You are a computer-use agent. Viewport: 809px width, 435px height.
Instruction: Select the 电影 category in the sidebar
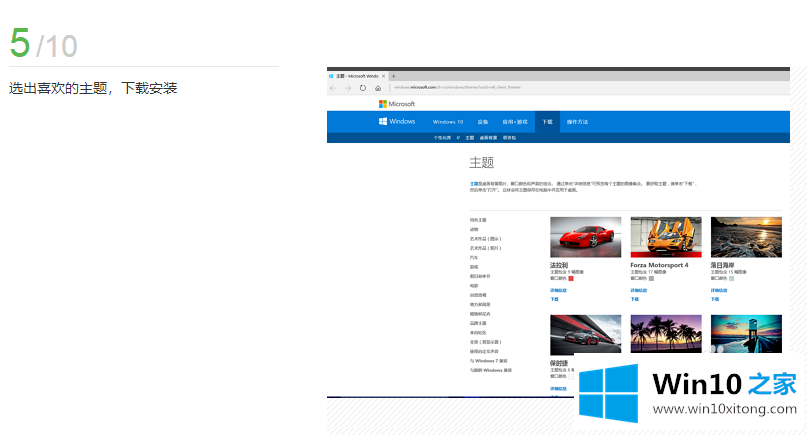(474, 285)
